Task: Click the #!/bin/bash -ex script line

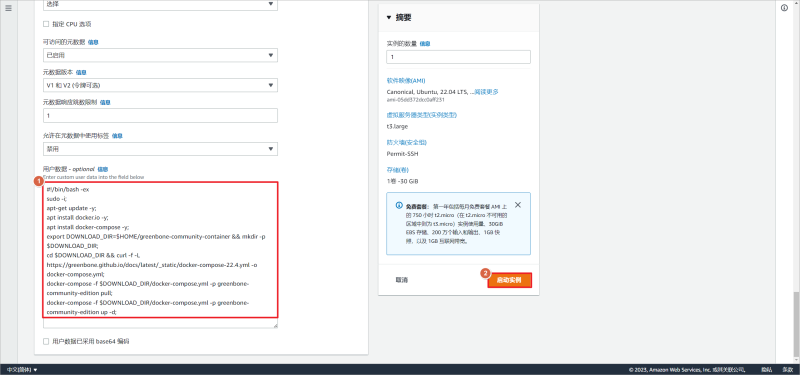Action: pos(68,189)
